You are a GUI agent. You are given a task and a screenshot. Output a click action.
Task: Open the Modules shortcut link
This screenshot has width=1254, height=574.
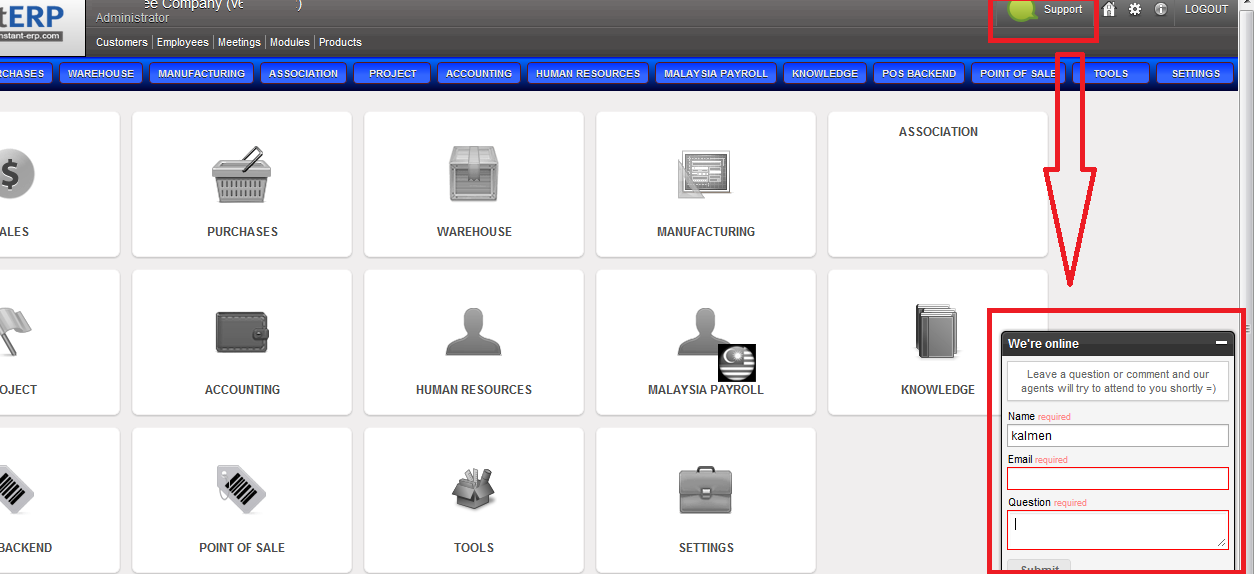click(x=290, y=42)
